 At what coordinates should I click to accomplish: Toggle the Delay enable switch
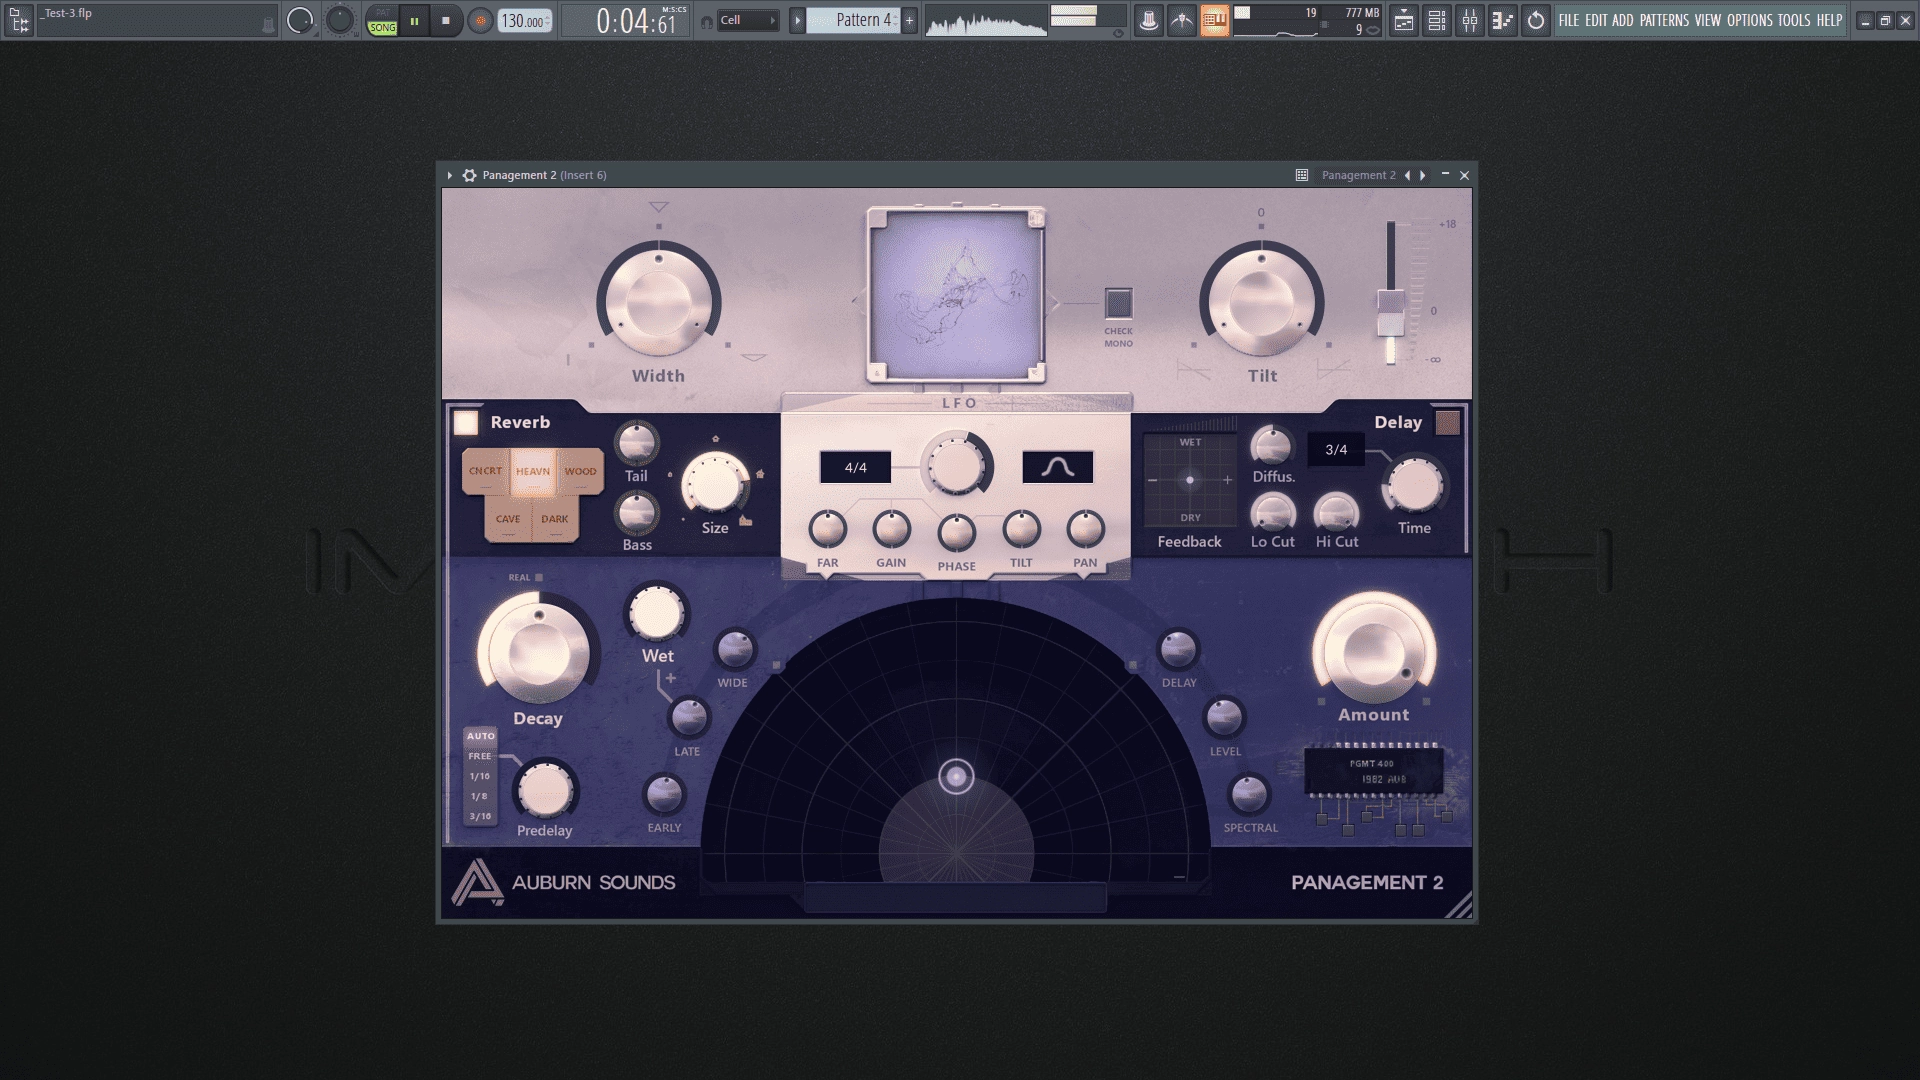1447,423
